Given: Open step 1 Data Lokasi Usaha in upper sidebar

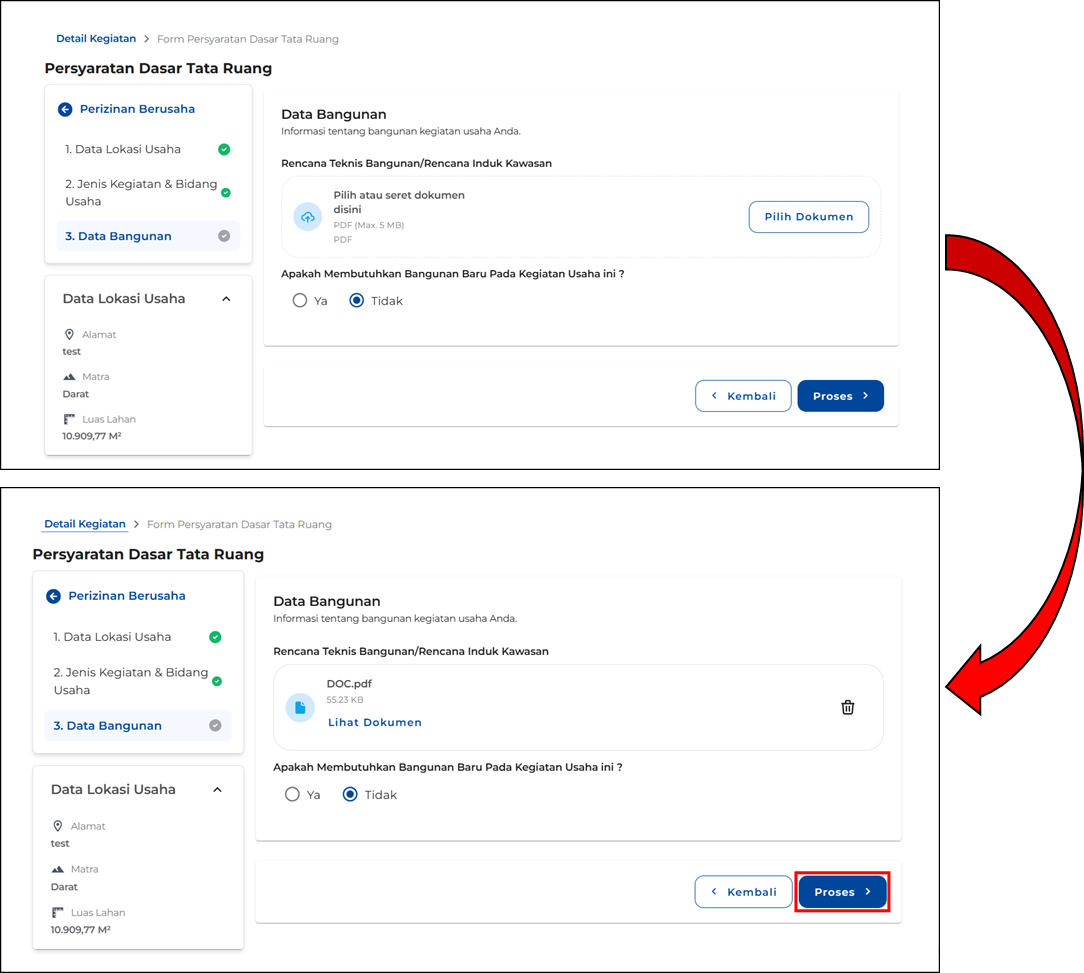Looking at the screenshot, I should click(x=123, y=149).
